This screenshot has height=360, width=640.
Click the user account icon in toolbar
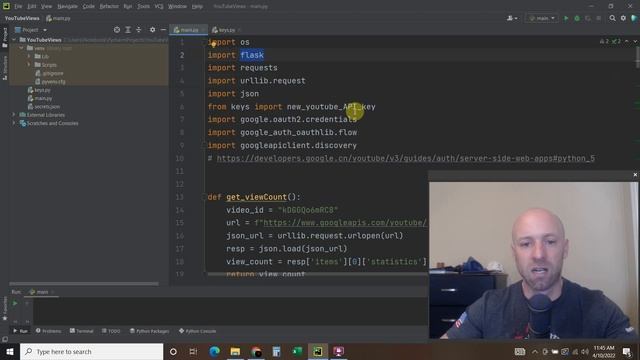pos(512,18)
